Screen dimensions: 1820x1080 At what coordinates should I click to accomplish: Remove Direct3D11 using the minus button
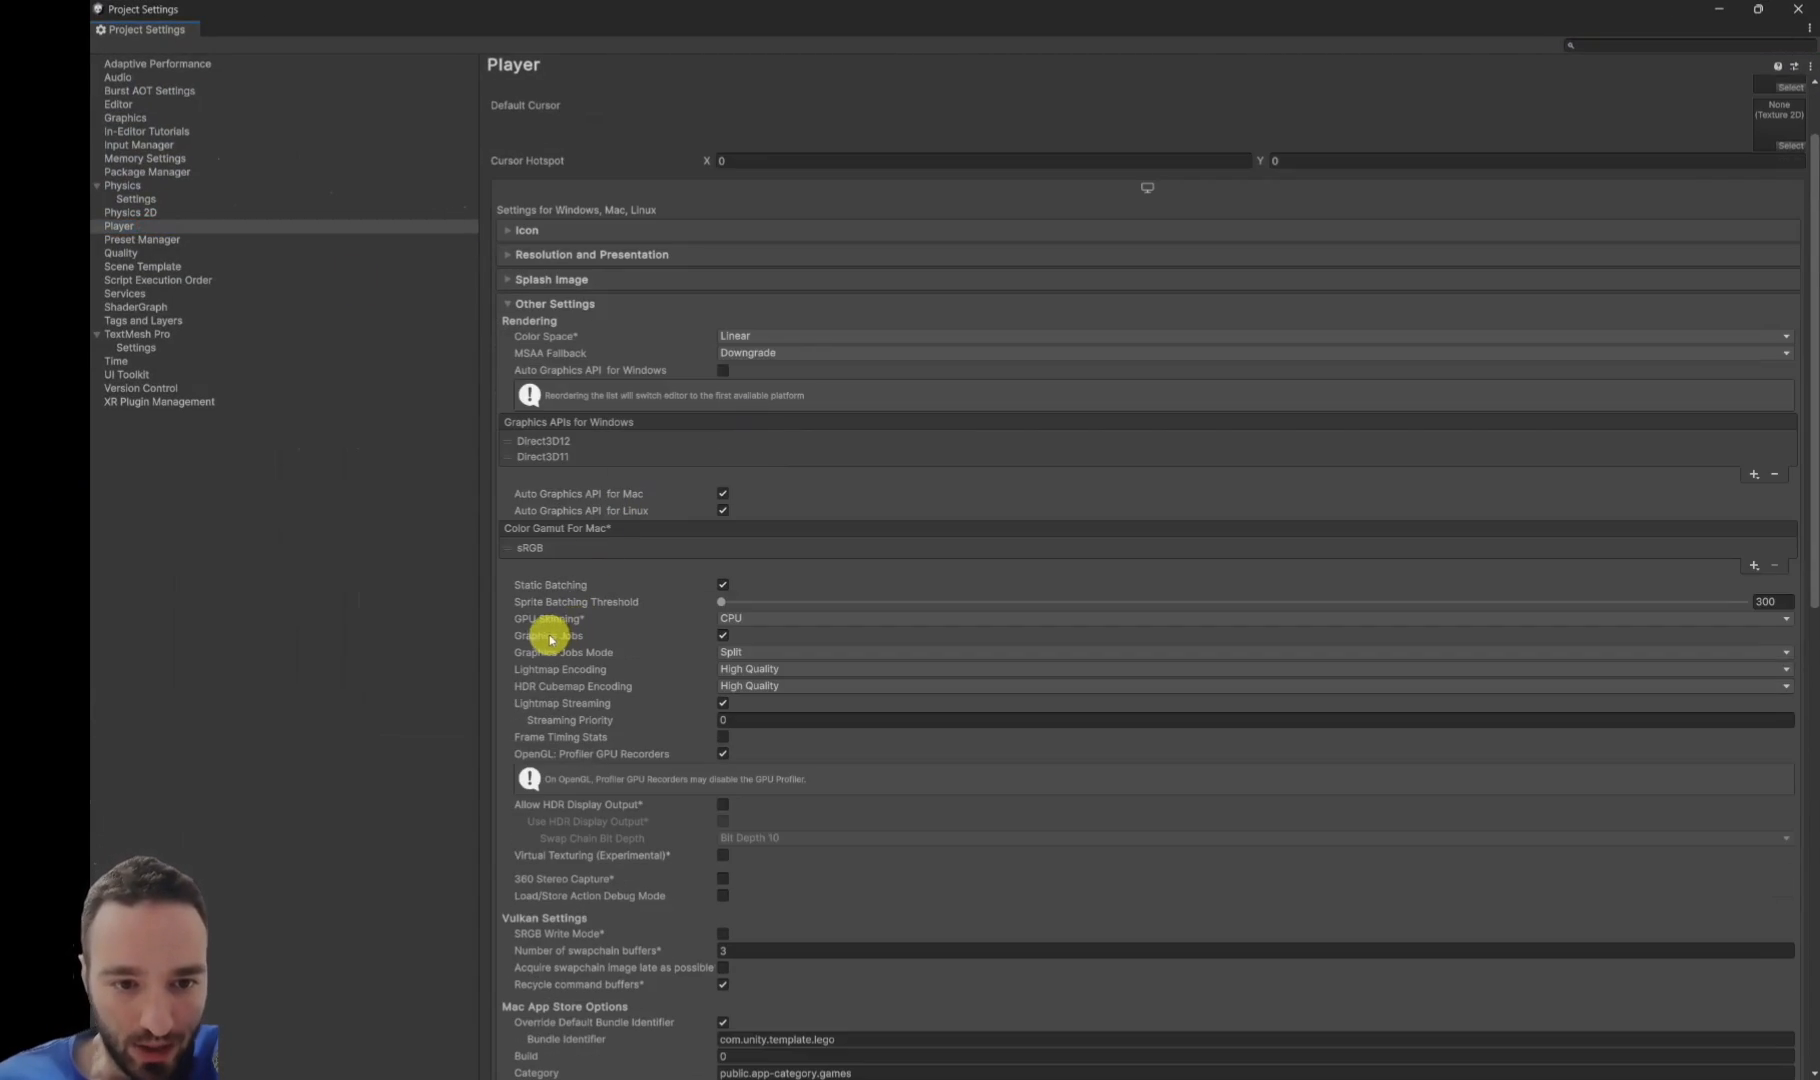[1774, 474]
